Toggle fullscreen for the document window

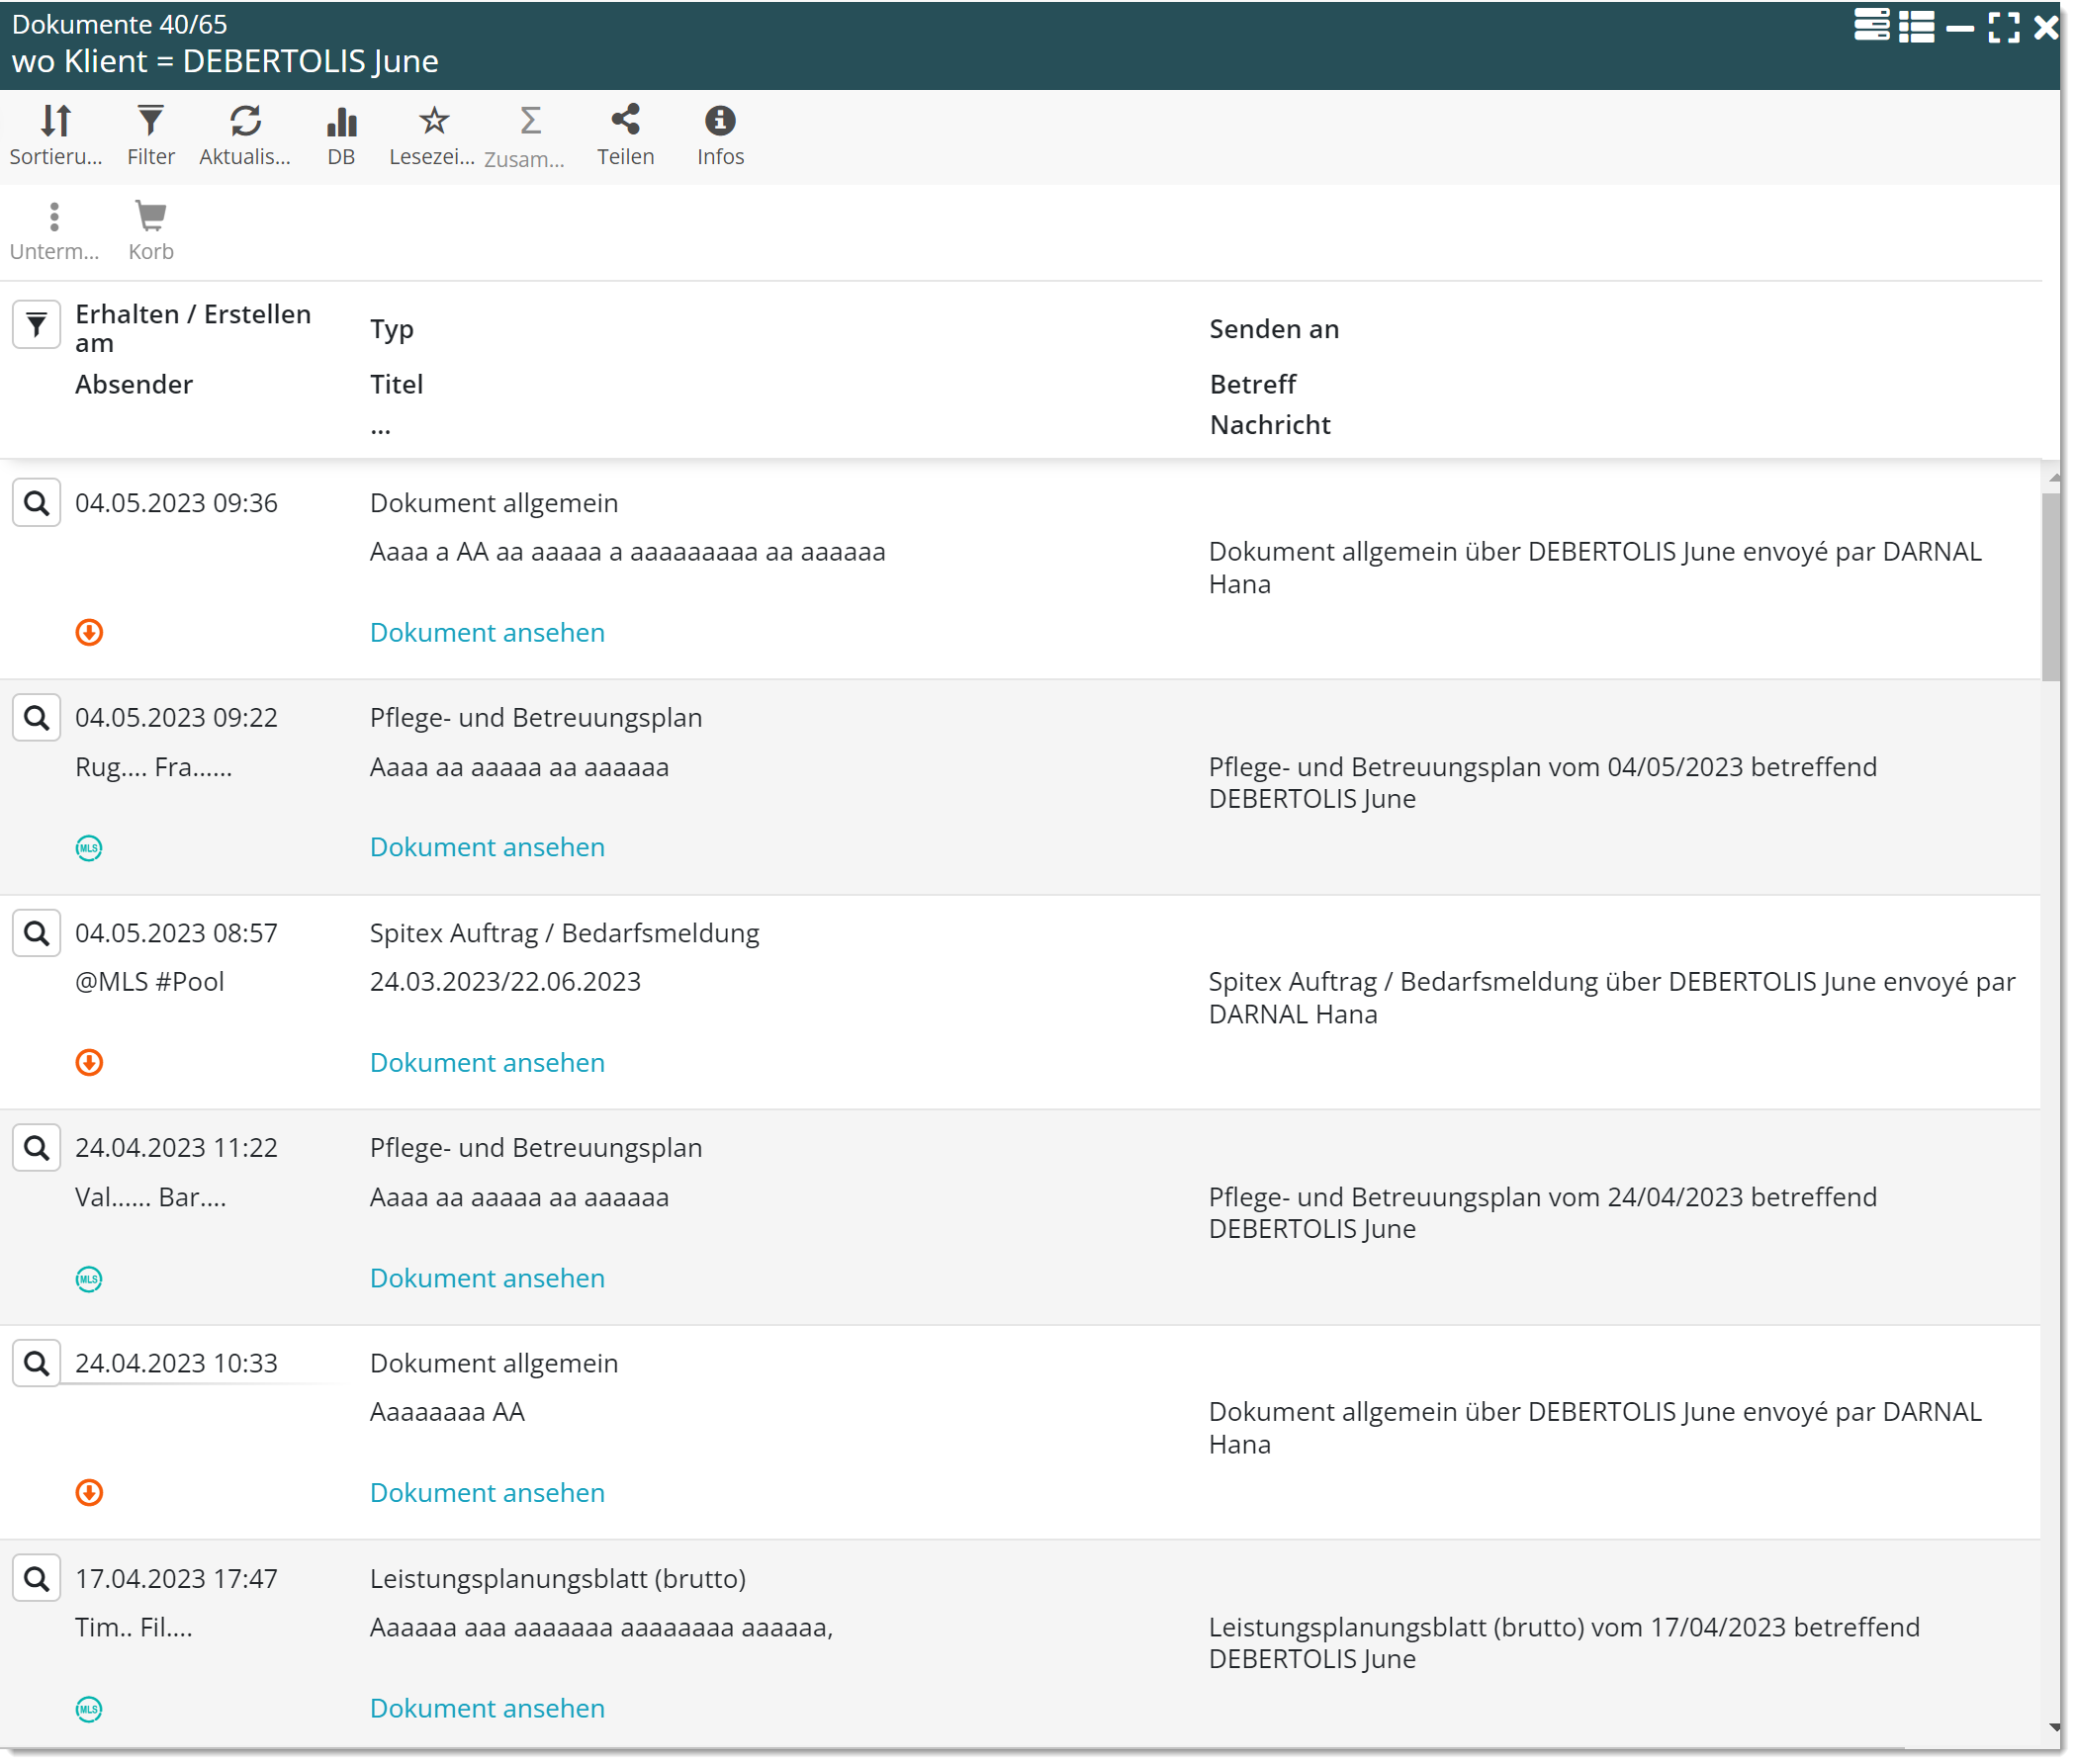[x=2003, y=27]
